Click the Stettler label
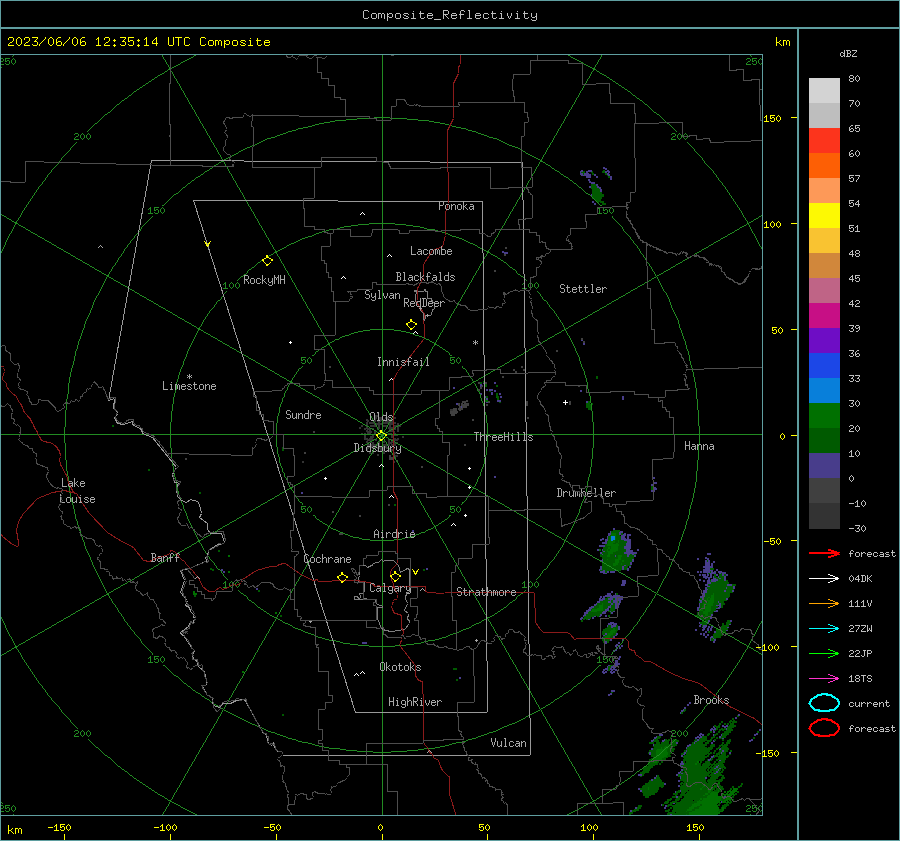This screenshot has width=900, height=841. tap(583, 289)
